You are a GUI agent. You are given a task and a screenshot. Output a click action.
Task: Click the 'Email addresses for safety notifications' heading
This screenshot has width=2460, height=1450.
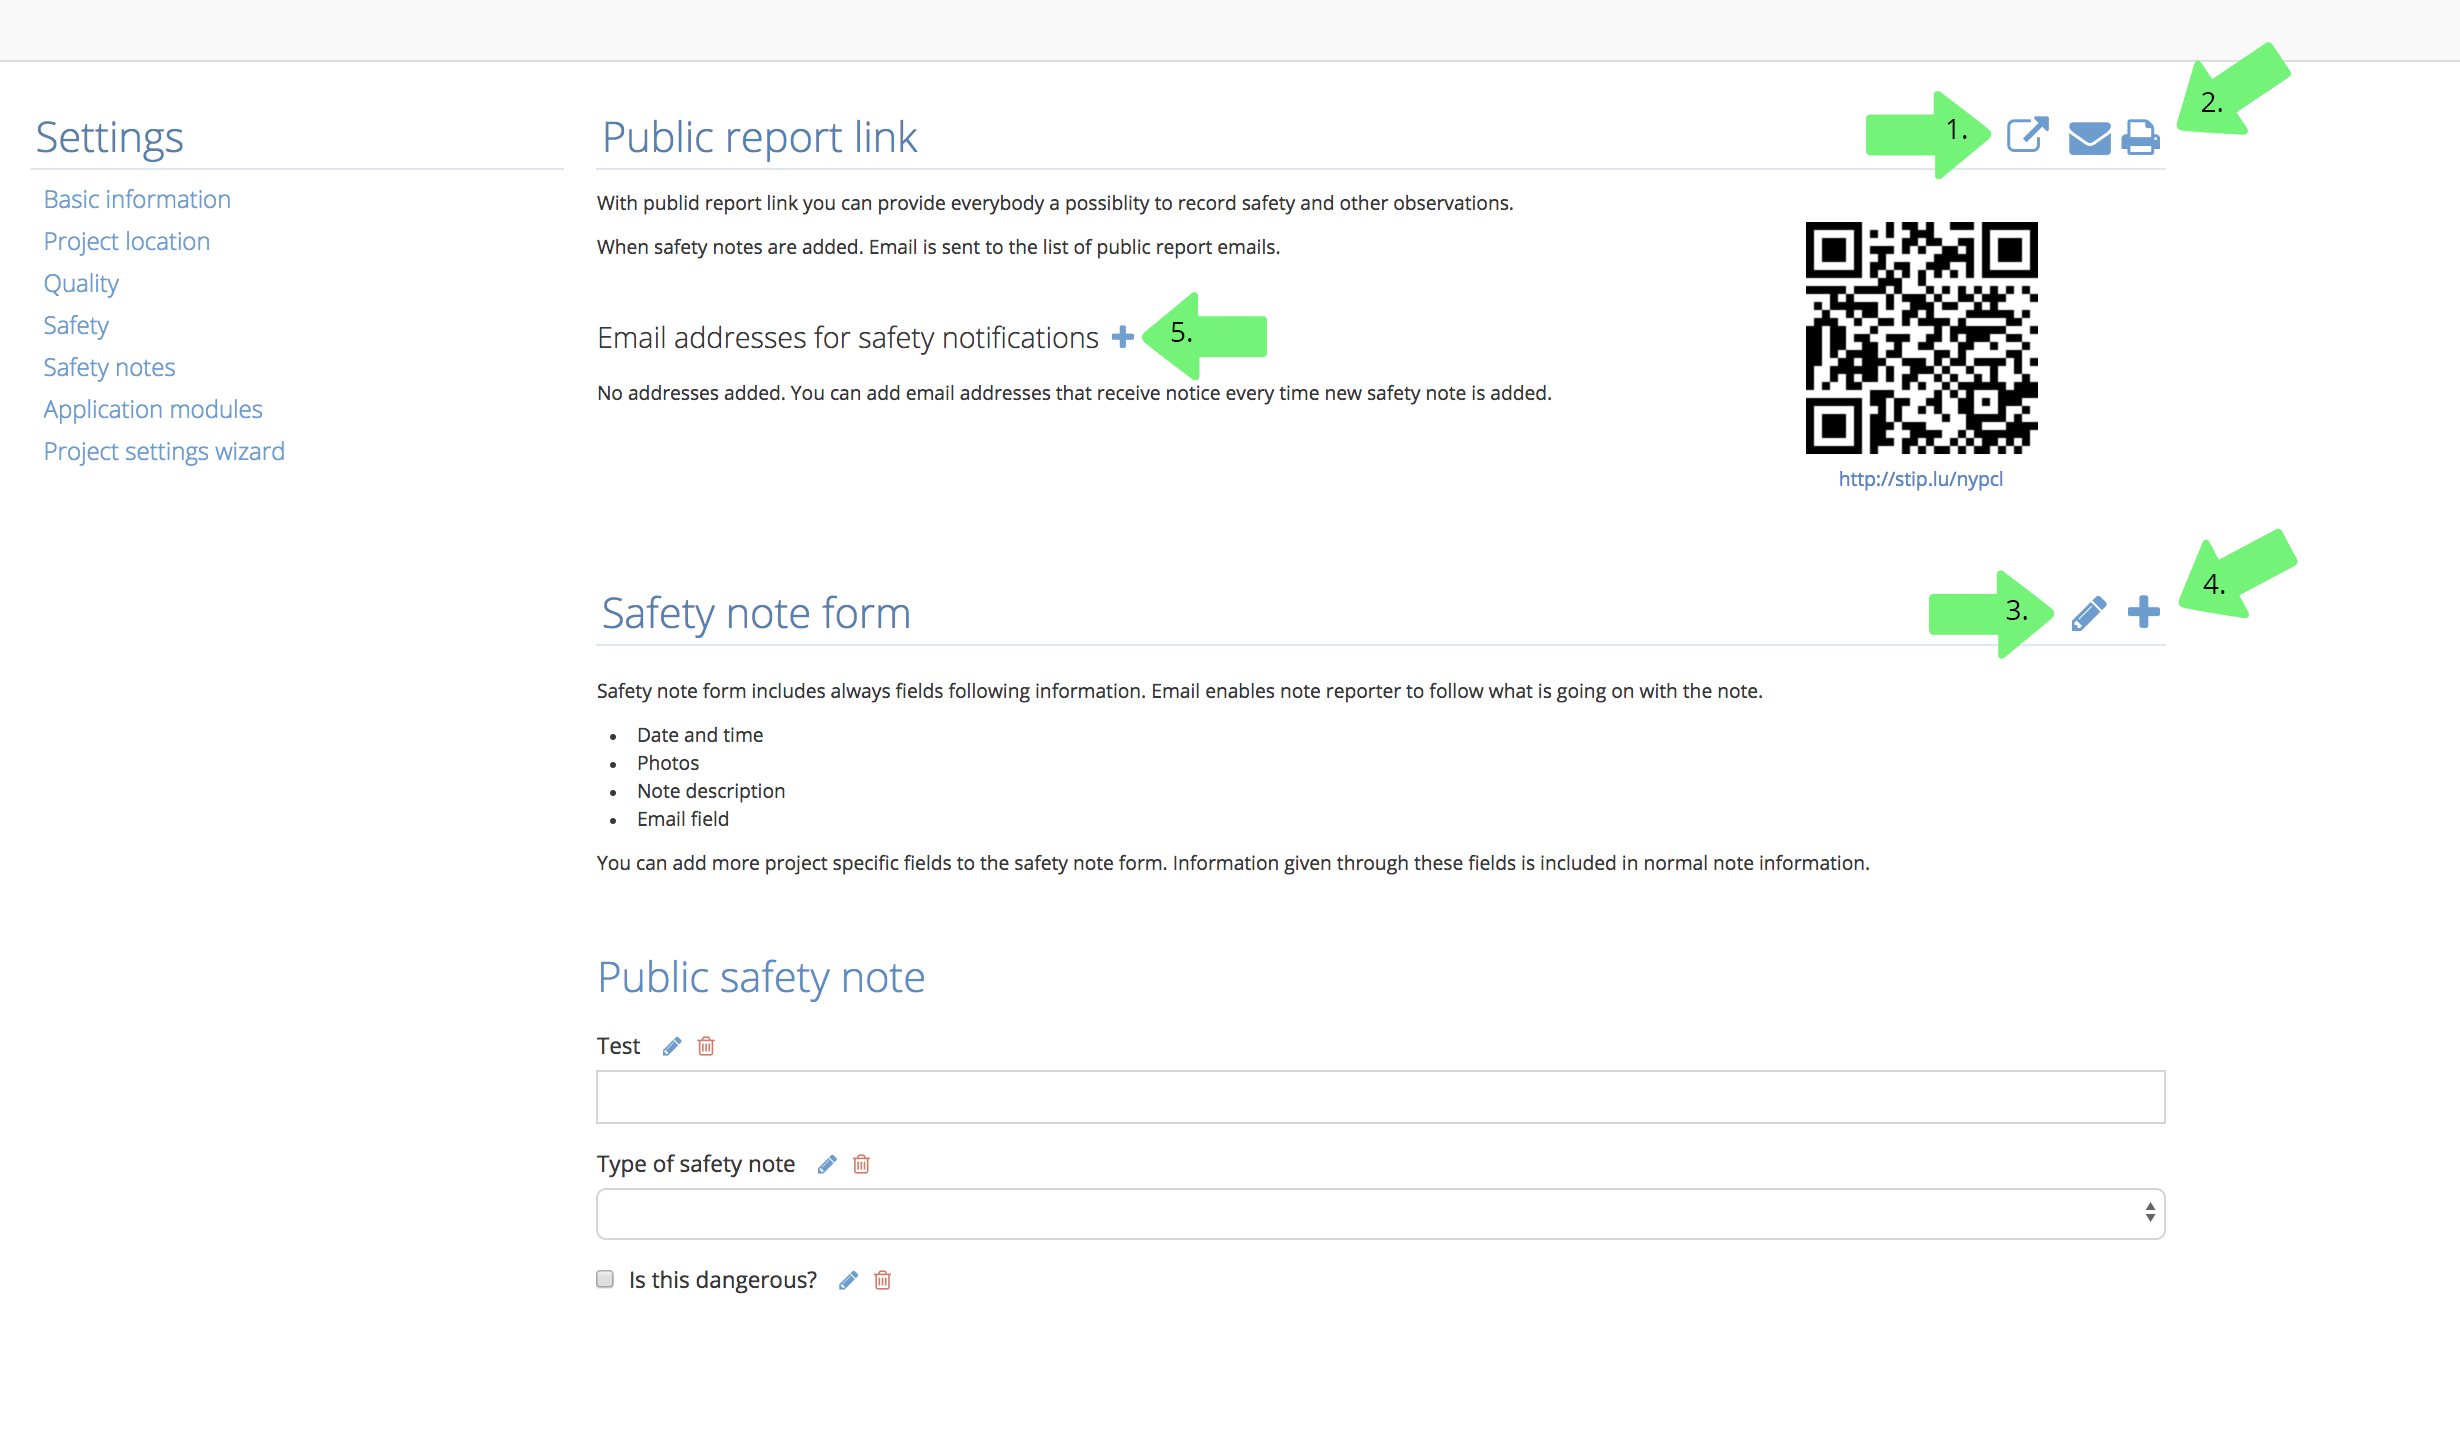(848, 338)
